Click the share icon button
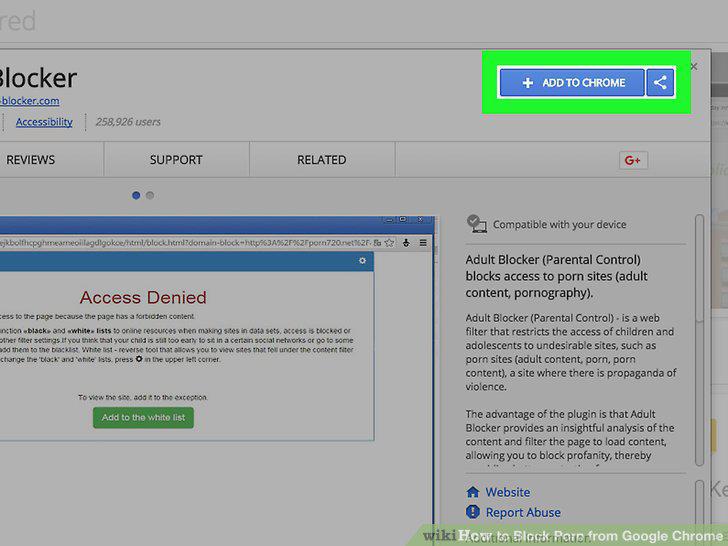This screenshot has height=546, width=728. click(x=660, y=83)
